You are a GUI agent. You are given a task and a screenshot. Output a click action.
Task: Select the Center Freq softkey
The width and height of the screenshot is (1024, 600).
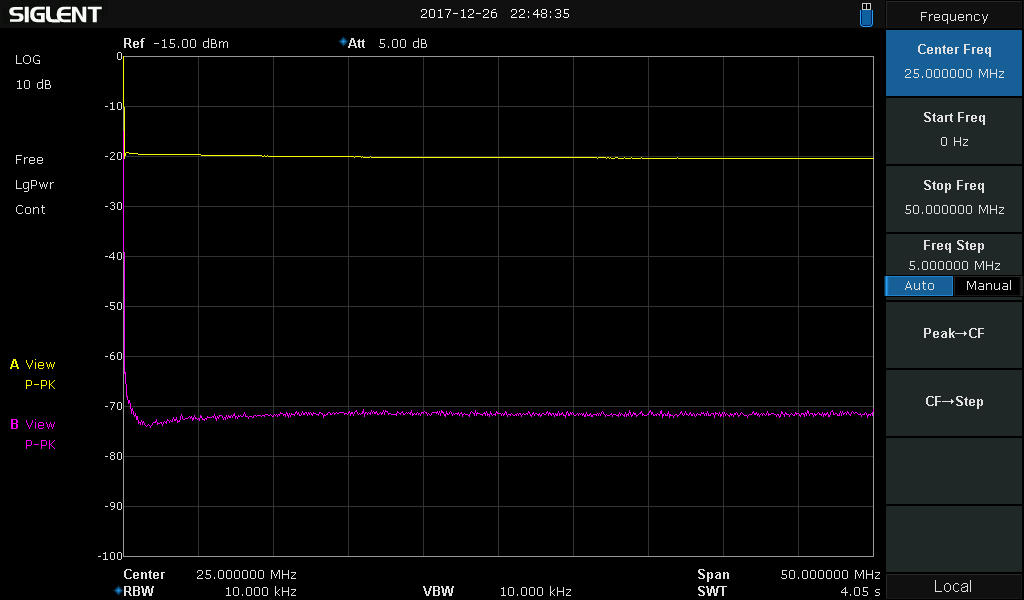(x=953, y=61)
